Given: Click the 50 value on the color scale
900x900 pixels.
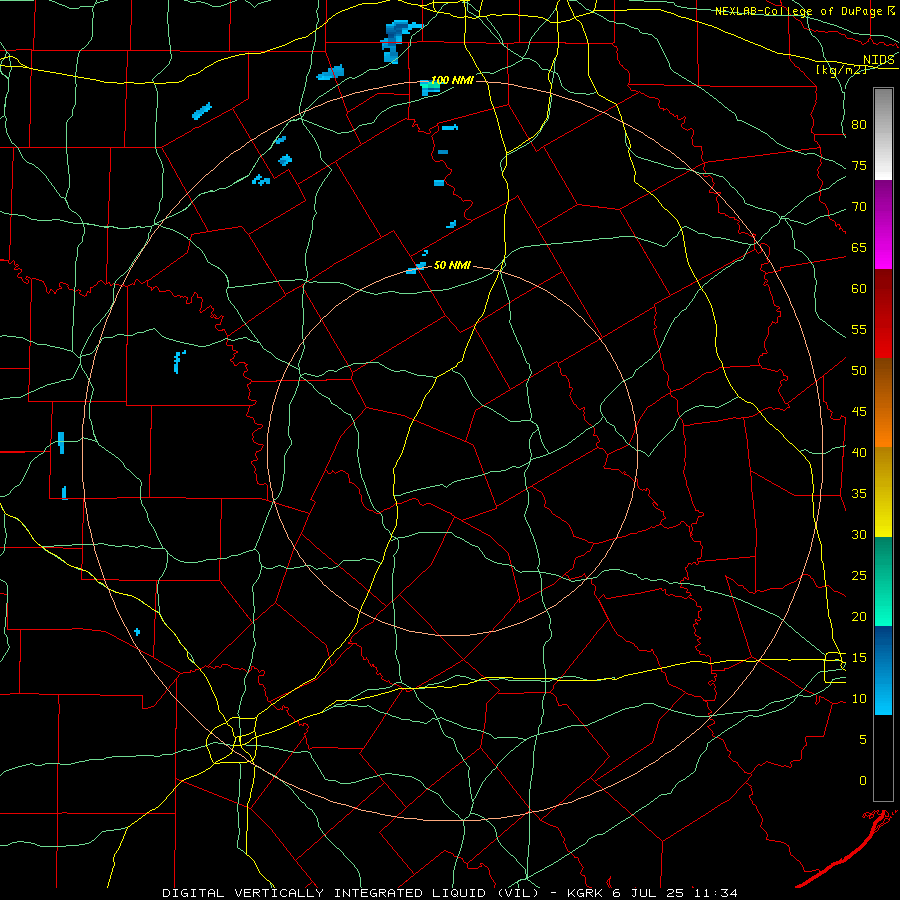Looking at the screenshot, I should point(859,371).
